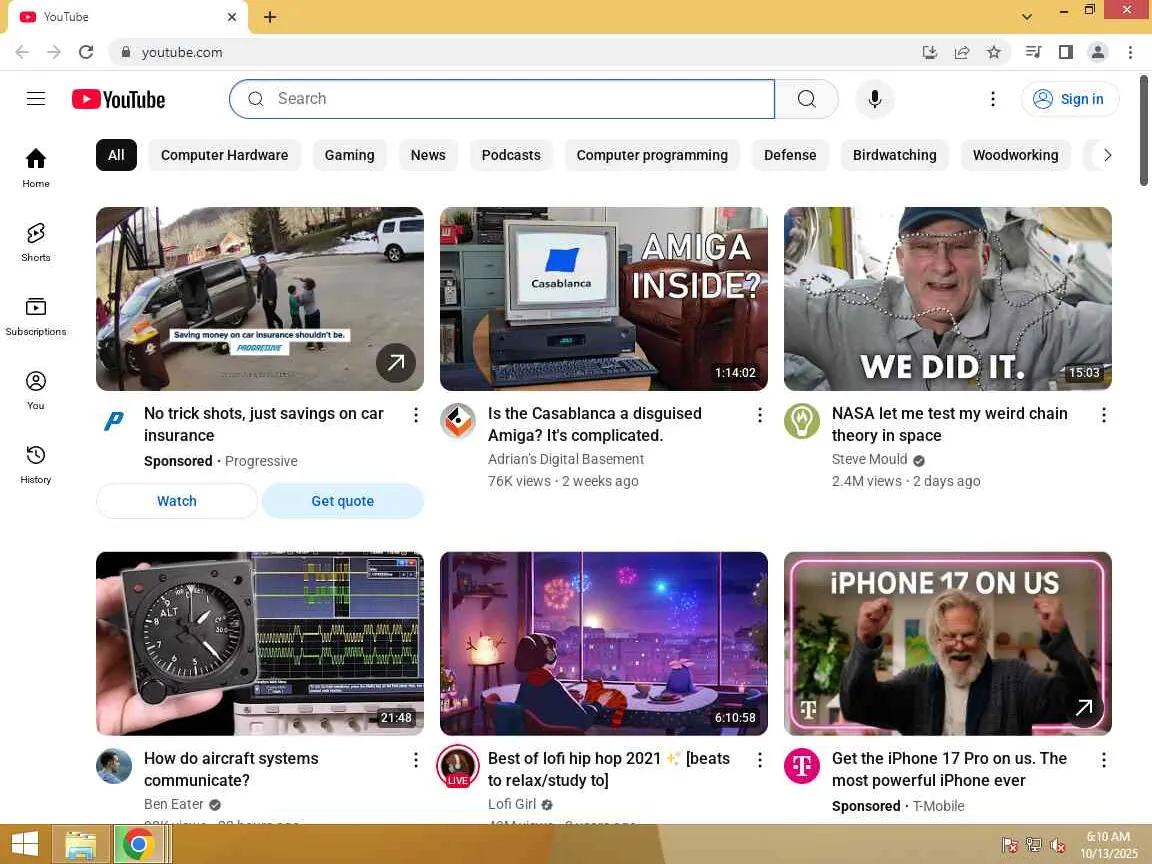This screenshot has height=864, width=1152.
Task: Open File Explorer from taskbar
Action: click(81, 844)
